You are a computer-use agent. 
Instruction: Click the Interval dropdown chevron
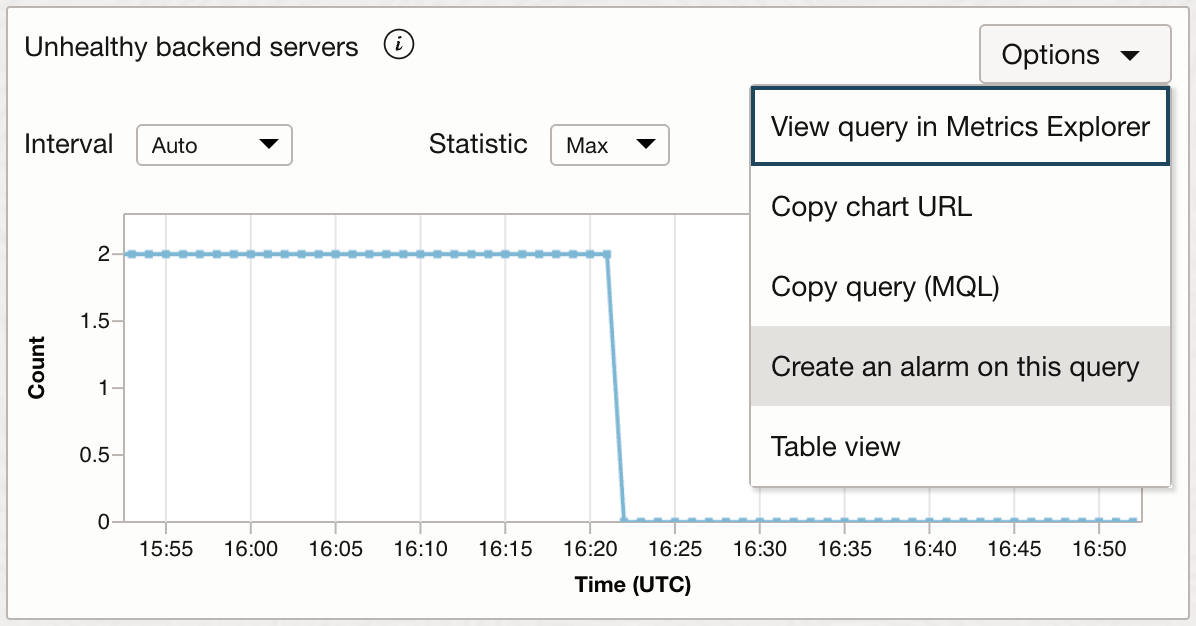tap(269, 144)
